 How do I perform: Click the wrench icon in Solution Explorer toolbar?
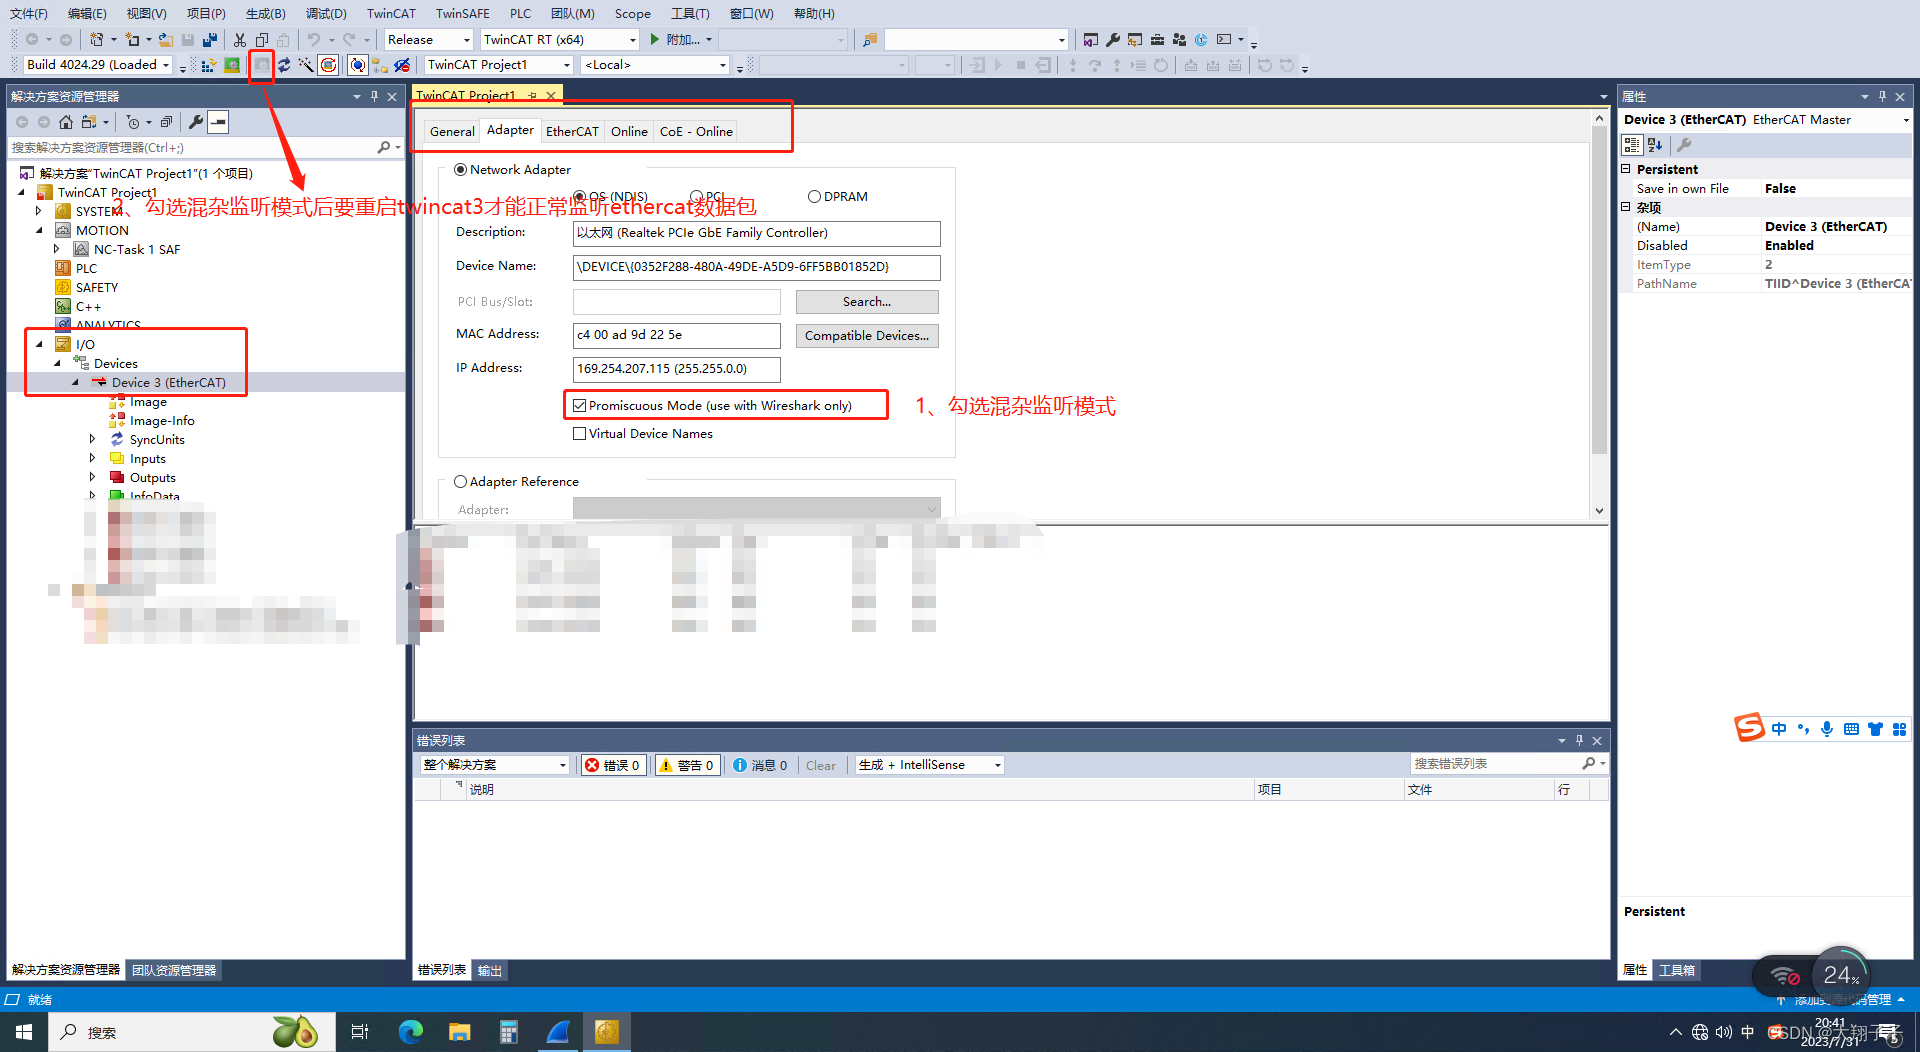coord(196,122)
